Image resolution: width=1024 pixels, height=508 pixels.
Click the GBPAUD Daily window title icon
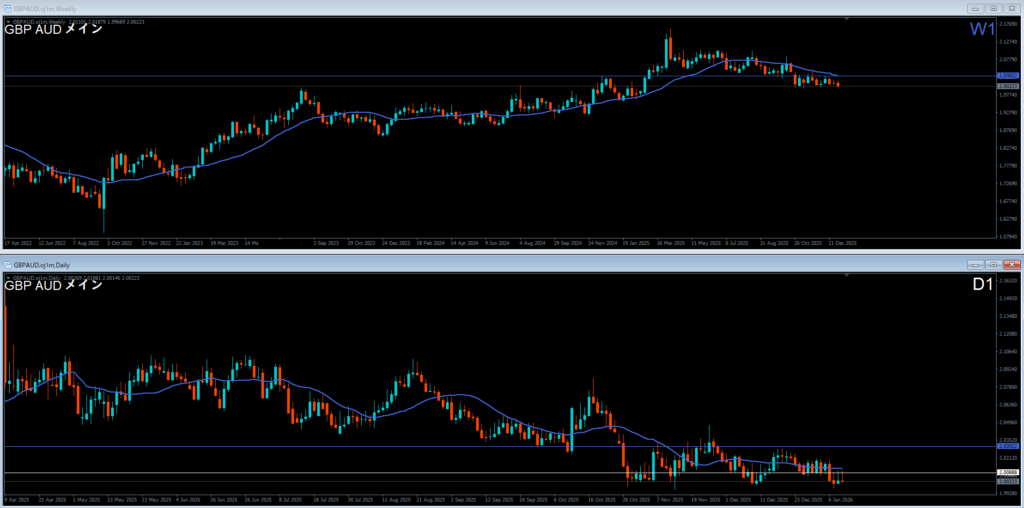click(x=8, y=264)
